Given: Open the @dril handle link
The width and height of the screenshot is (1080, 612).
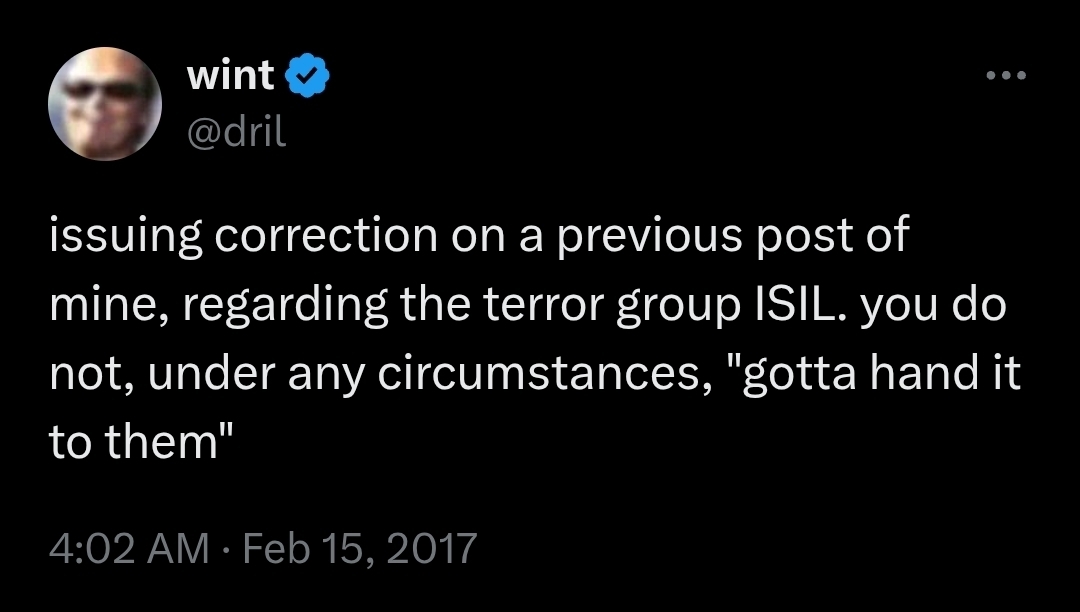Looking at the screenshot, I should [x=237, y=133].
